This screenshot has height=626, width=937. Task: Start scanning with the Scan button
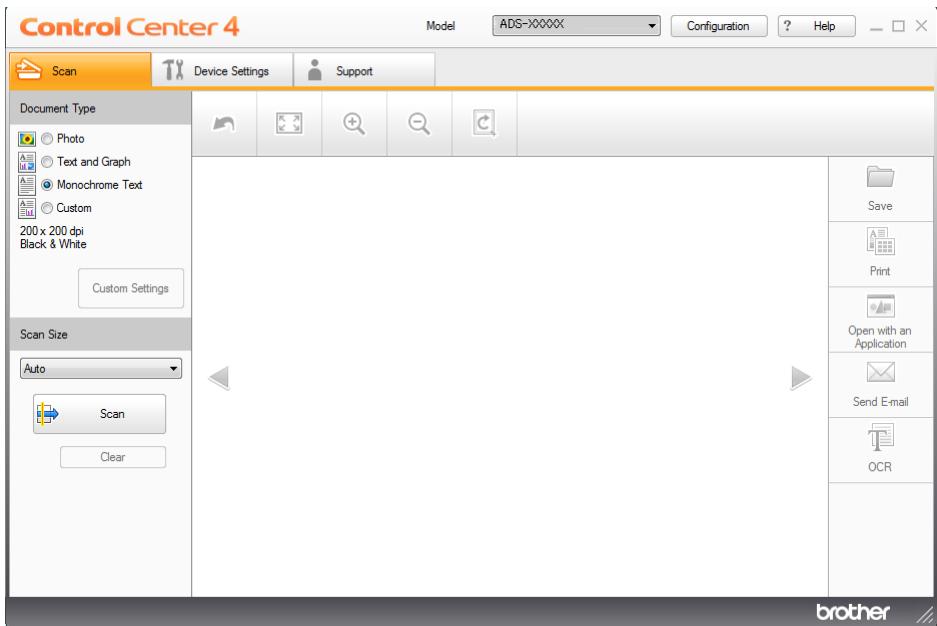pyautogui.click(x=99, y=414)
